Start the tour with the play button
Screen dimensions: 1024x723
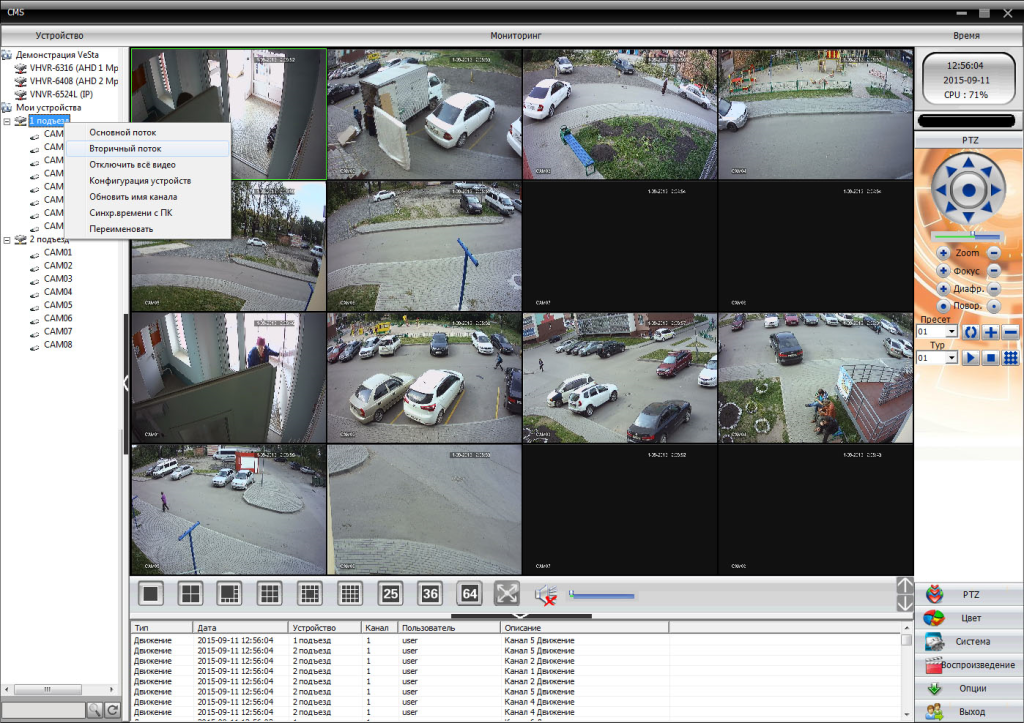click(970, 357)
